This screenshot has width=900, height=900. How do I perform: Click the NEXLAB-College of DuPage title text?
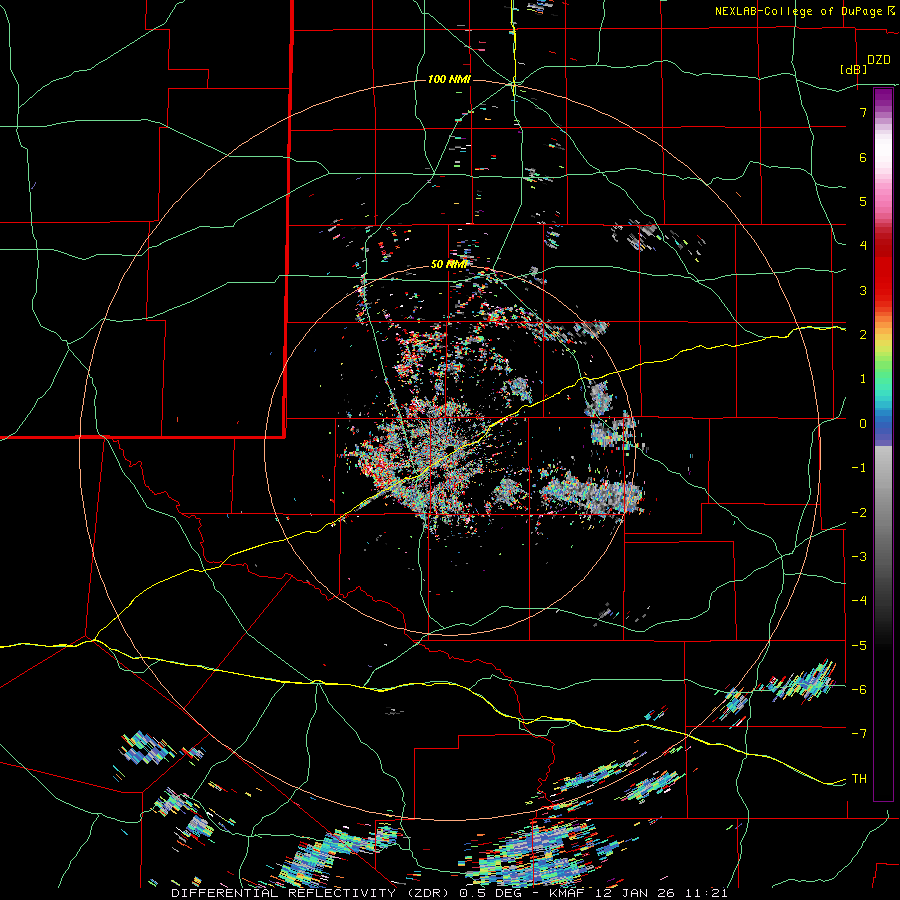799,11
